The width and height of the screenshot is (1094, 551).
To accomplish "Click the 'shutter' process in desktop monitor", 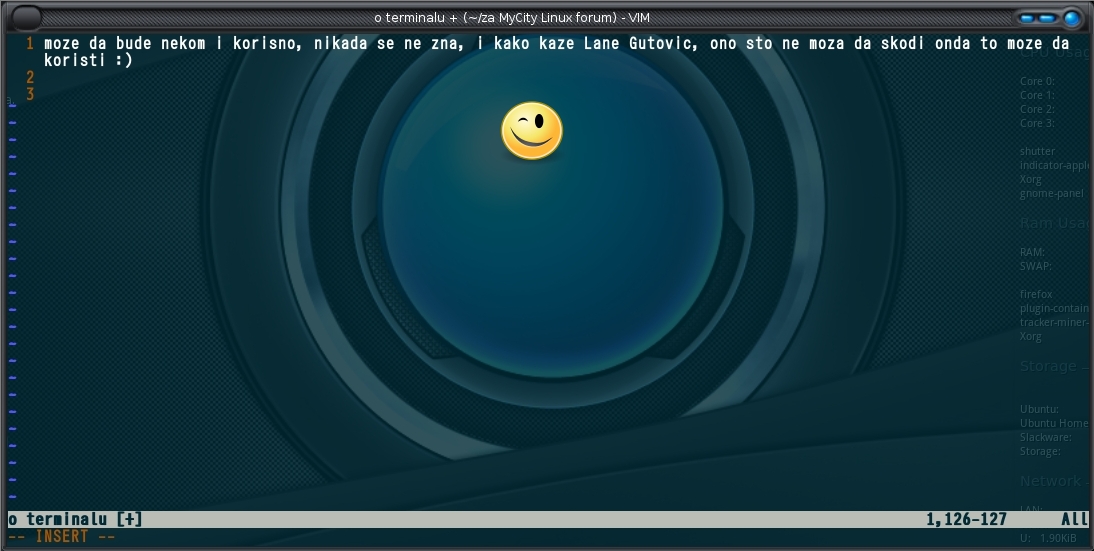I will 1037,151.
